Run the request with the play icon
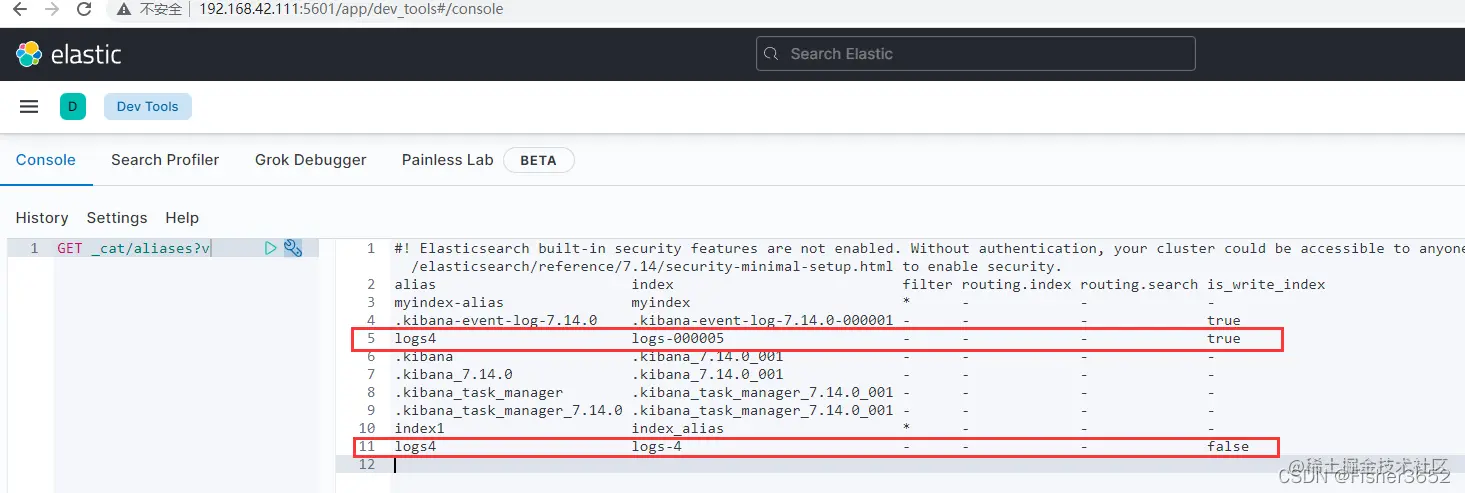Viewport: 1465px width, 493px height. point(270,248)
